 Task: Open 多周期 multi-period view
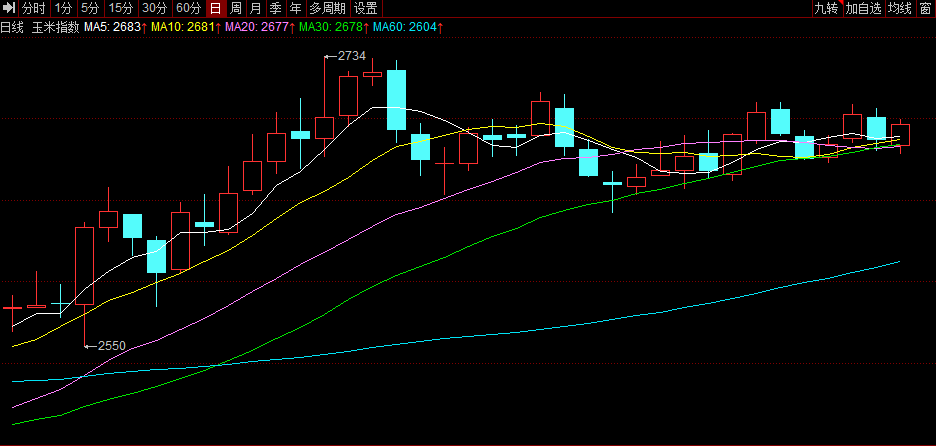[x=327, y=8]
